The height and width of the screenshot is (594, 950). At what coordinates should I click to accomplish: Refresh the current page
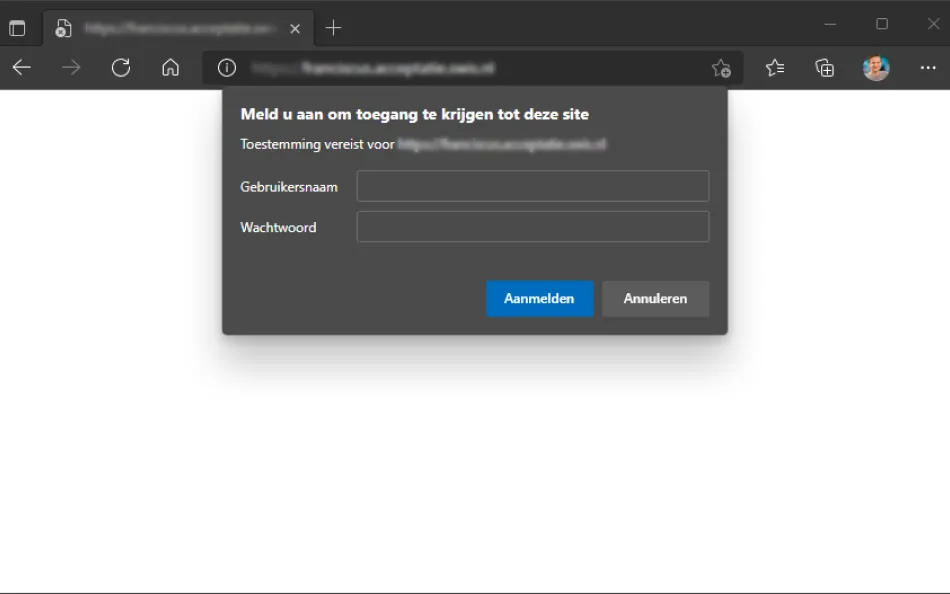click(x=121, y=67)
